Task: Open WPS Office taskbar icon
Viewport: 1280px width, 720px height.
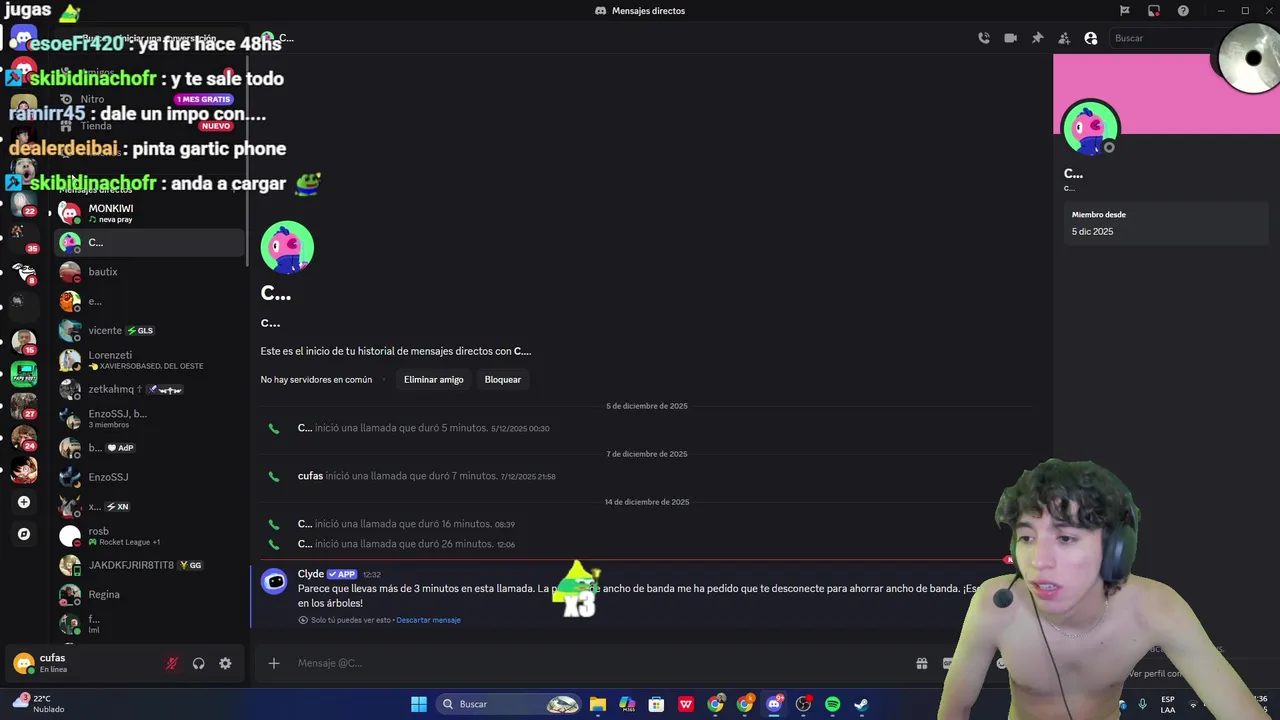Action: (x=686, y=704)
